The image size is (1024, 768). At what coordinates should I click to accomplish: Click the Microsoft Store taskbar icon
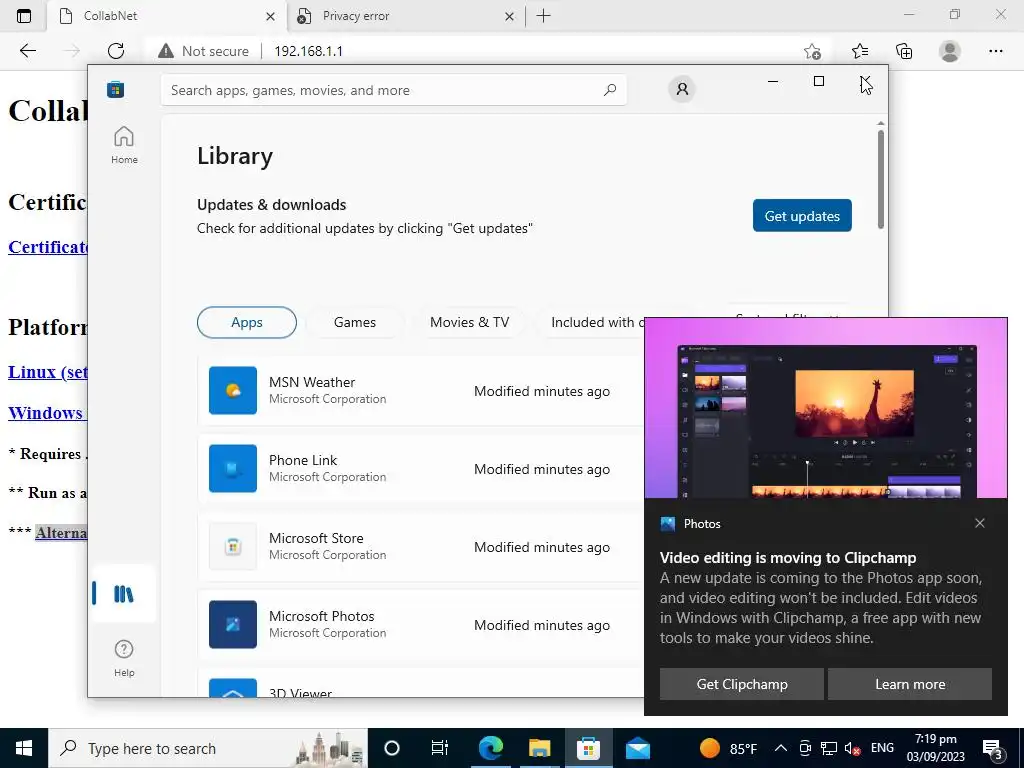(588, 748)
